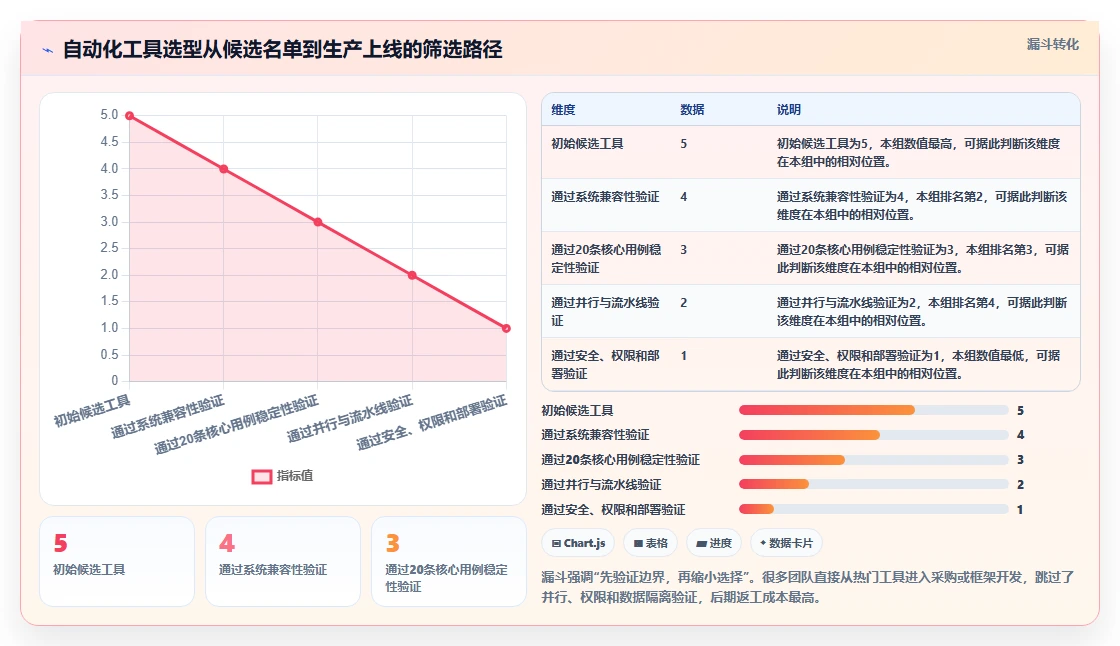The height and width of the screenshot is (646, 1120).
Task: Select table cell 通过并行与流水线验证
Action: [606, 312]
